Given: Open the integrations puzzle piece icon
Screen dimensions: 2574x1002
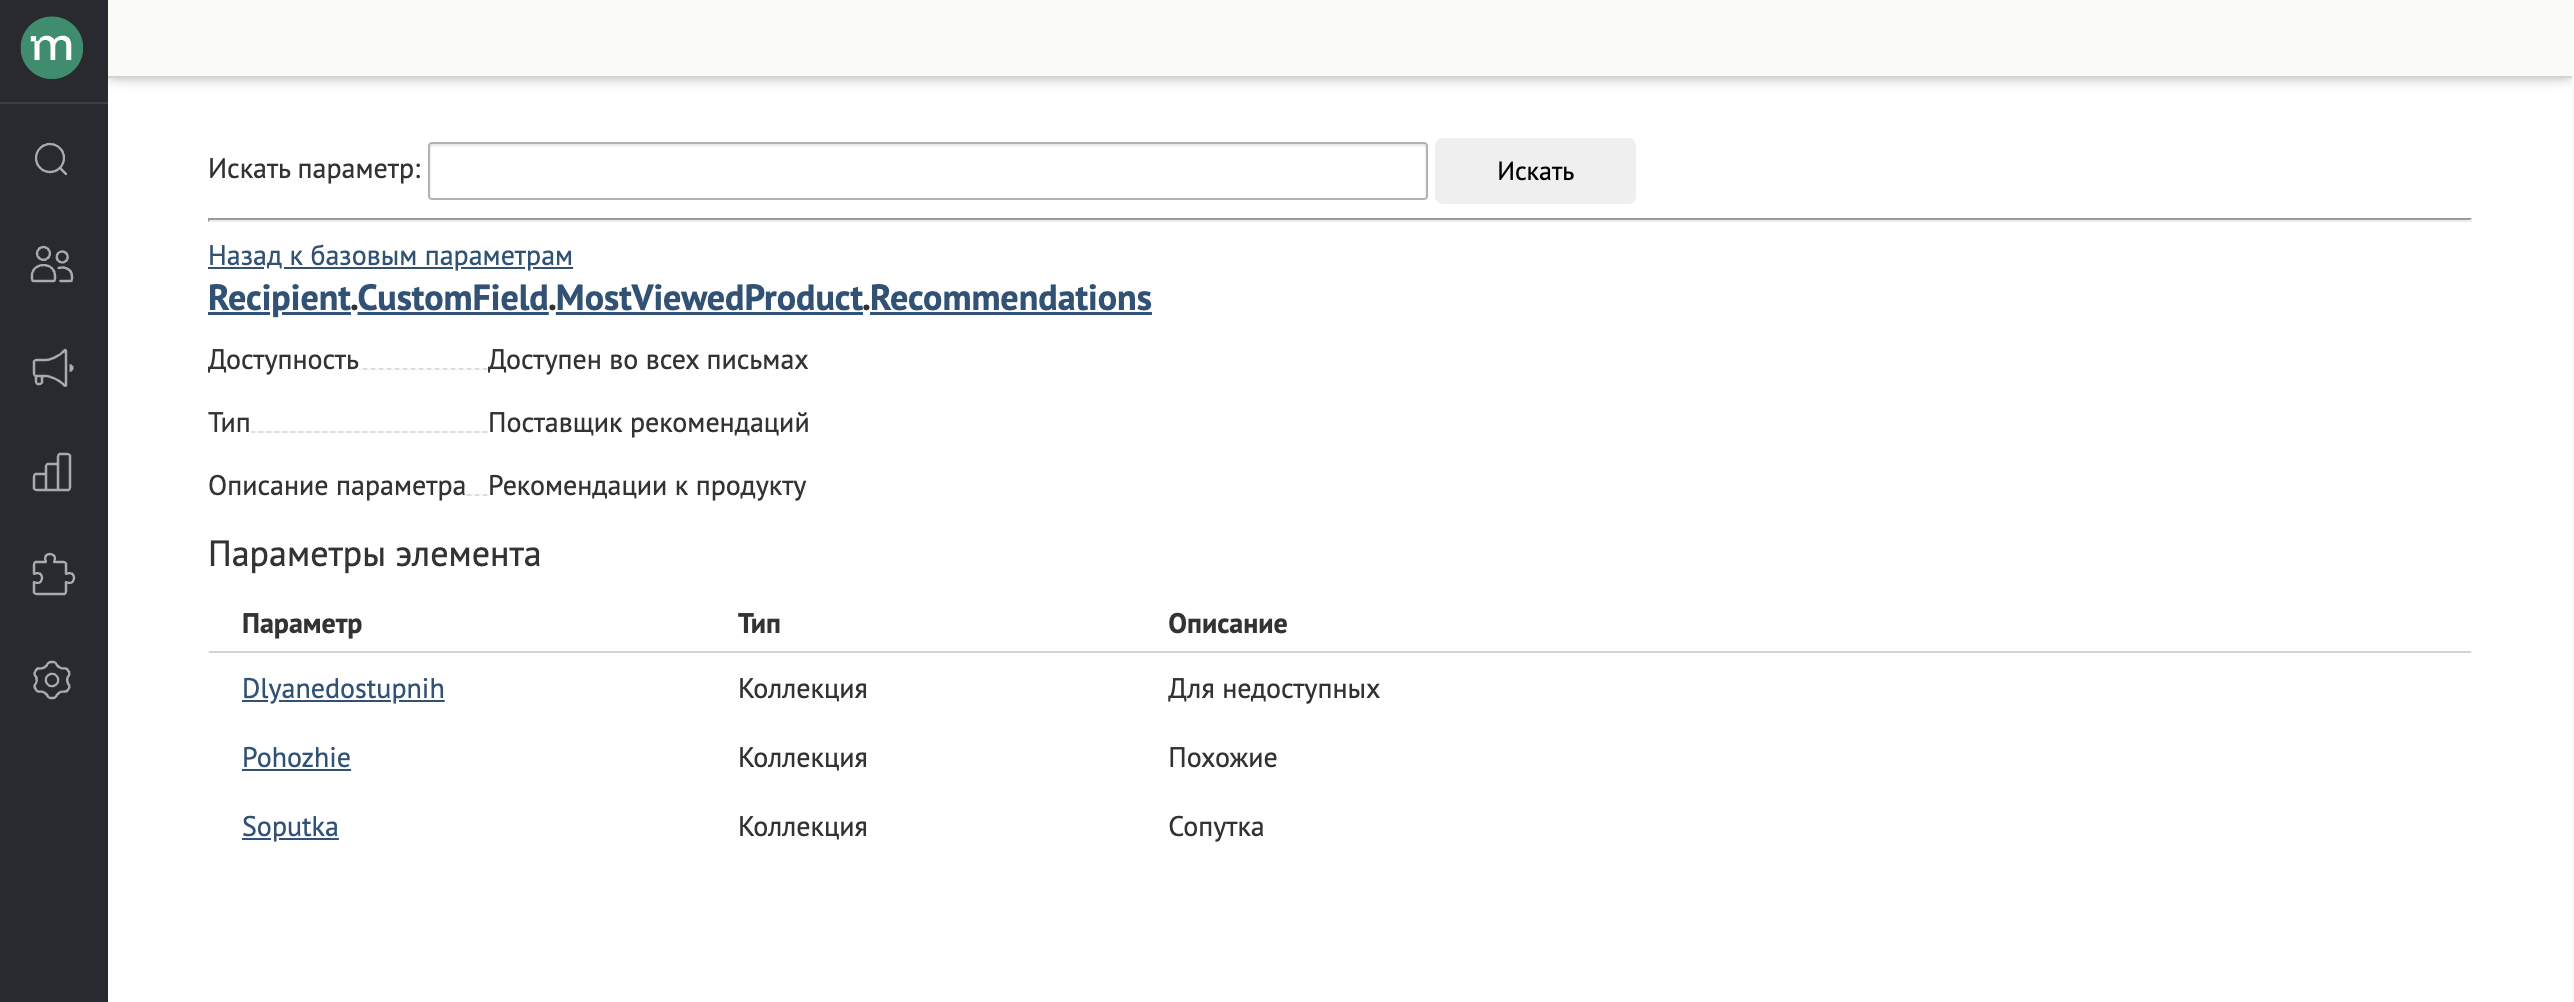Looking at the screenshot, I should point(52,575).
